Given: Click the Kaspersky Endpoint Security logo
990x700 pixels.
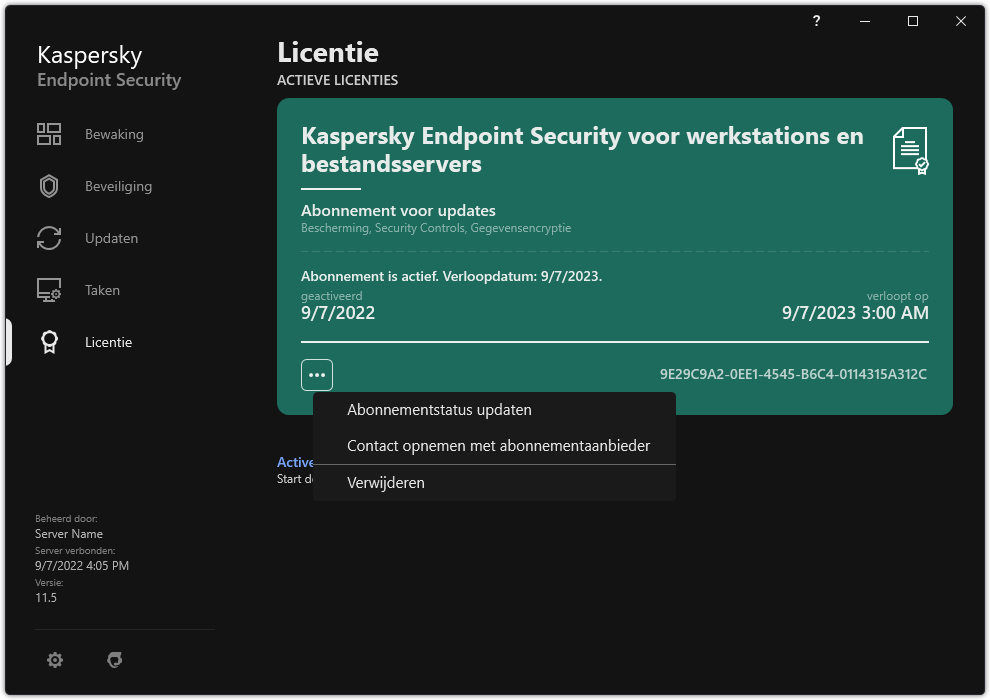Looking at the screenshot, I should tap(108, 66).
